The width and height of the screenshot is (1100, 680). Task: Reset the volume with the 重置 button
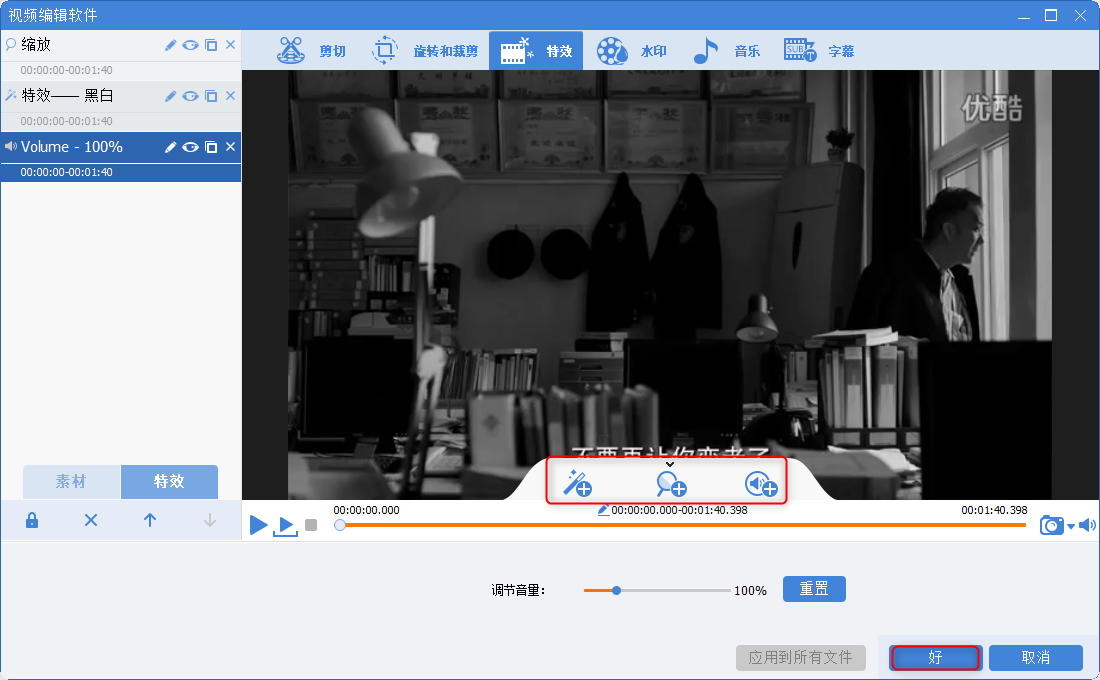coord(814,589)
